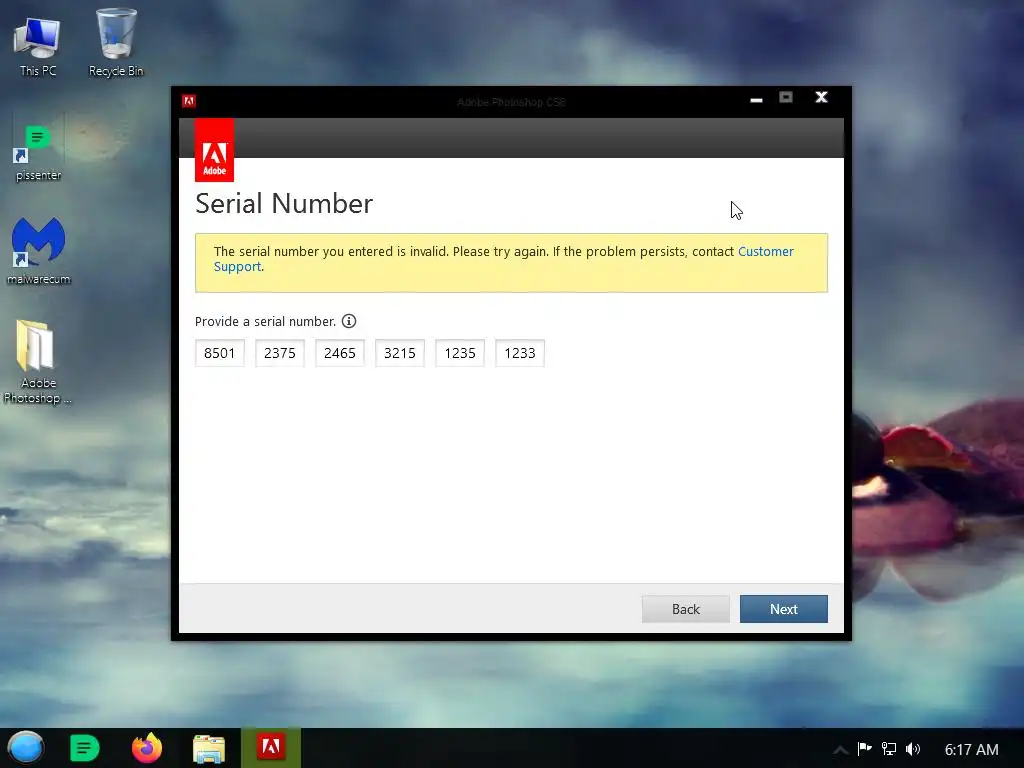Open the Start orb on taskbar
The width and height of the screenshot is (1024, 768).
pos(25,748)
